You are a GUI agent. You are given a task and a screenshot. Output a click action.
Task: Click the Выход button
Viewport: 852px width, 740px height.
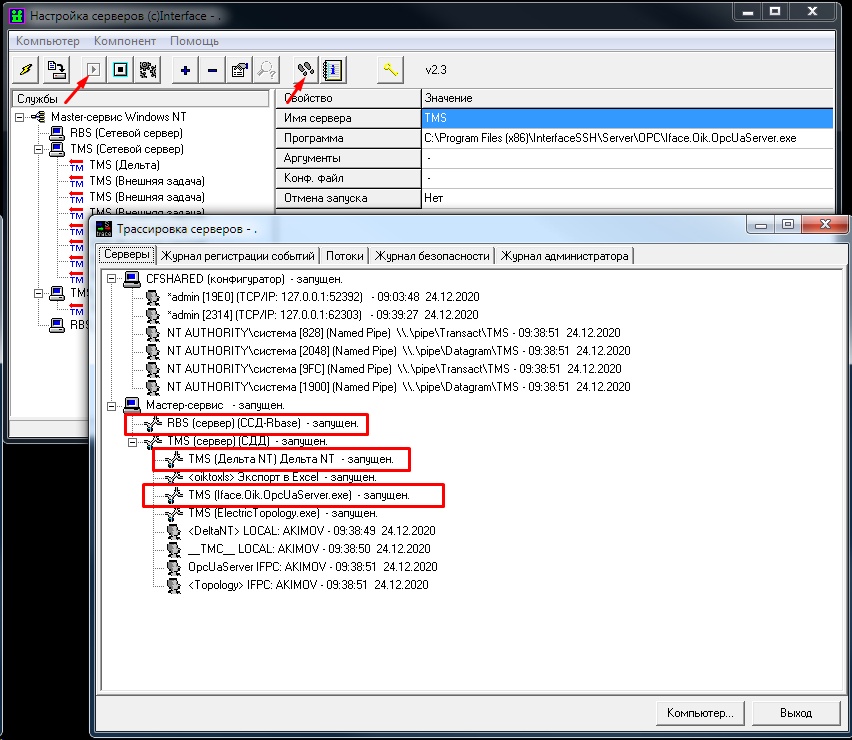795,713
